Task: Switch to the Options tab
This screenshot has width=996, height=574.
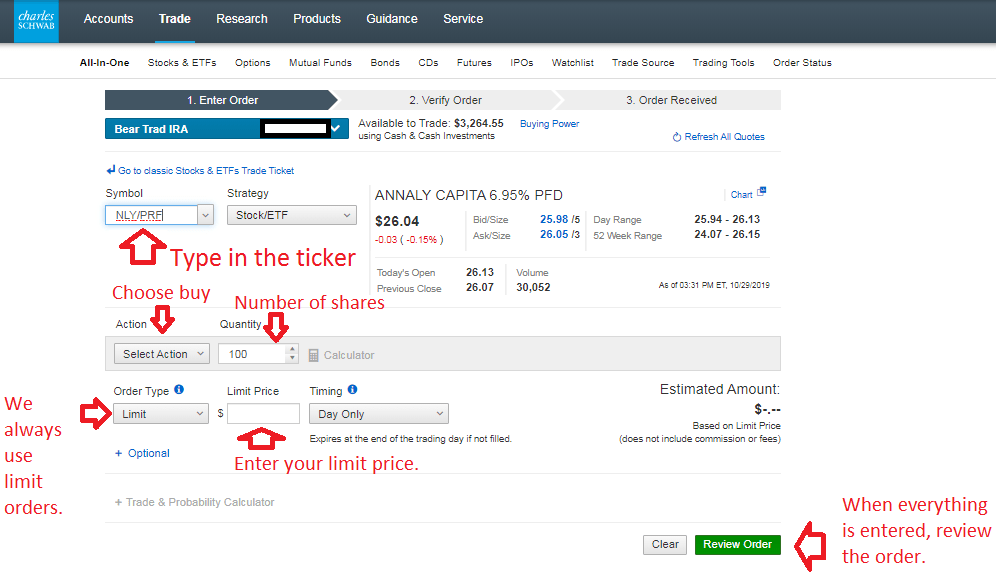Action: click(x=253, y=63)
